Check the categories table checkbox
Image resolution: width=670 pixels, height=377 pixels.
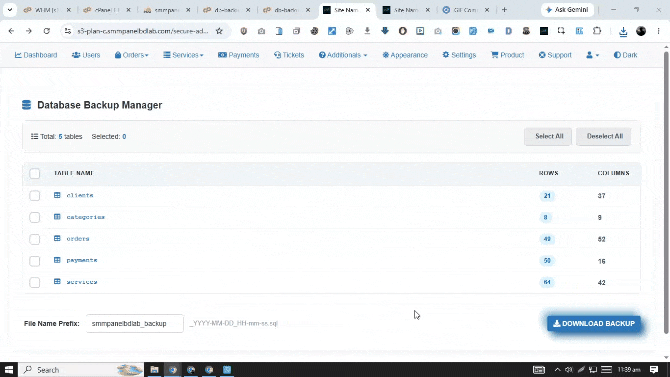pos(35,218)
